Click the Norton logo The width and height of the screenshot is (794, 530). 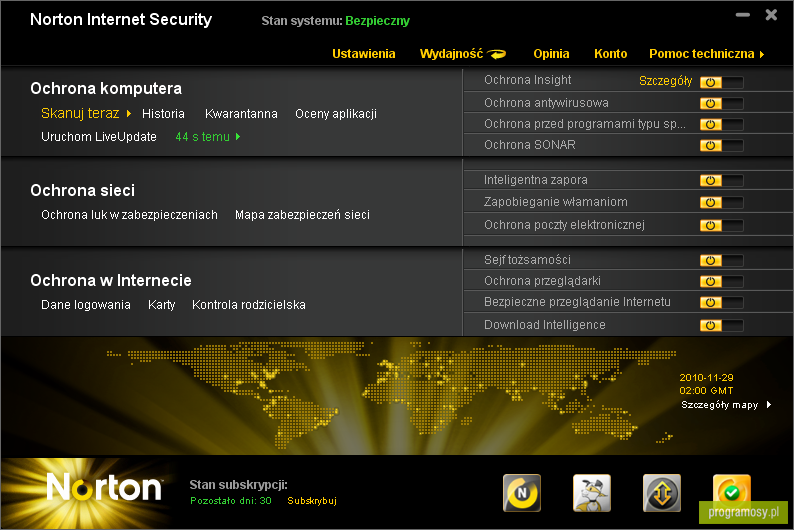click(104, 487)
